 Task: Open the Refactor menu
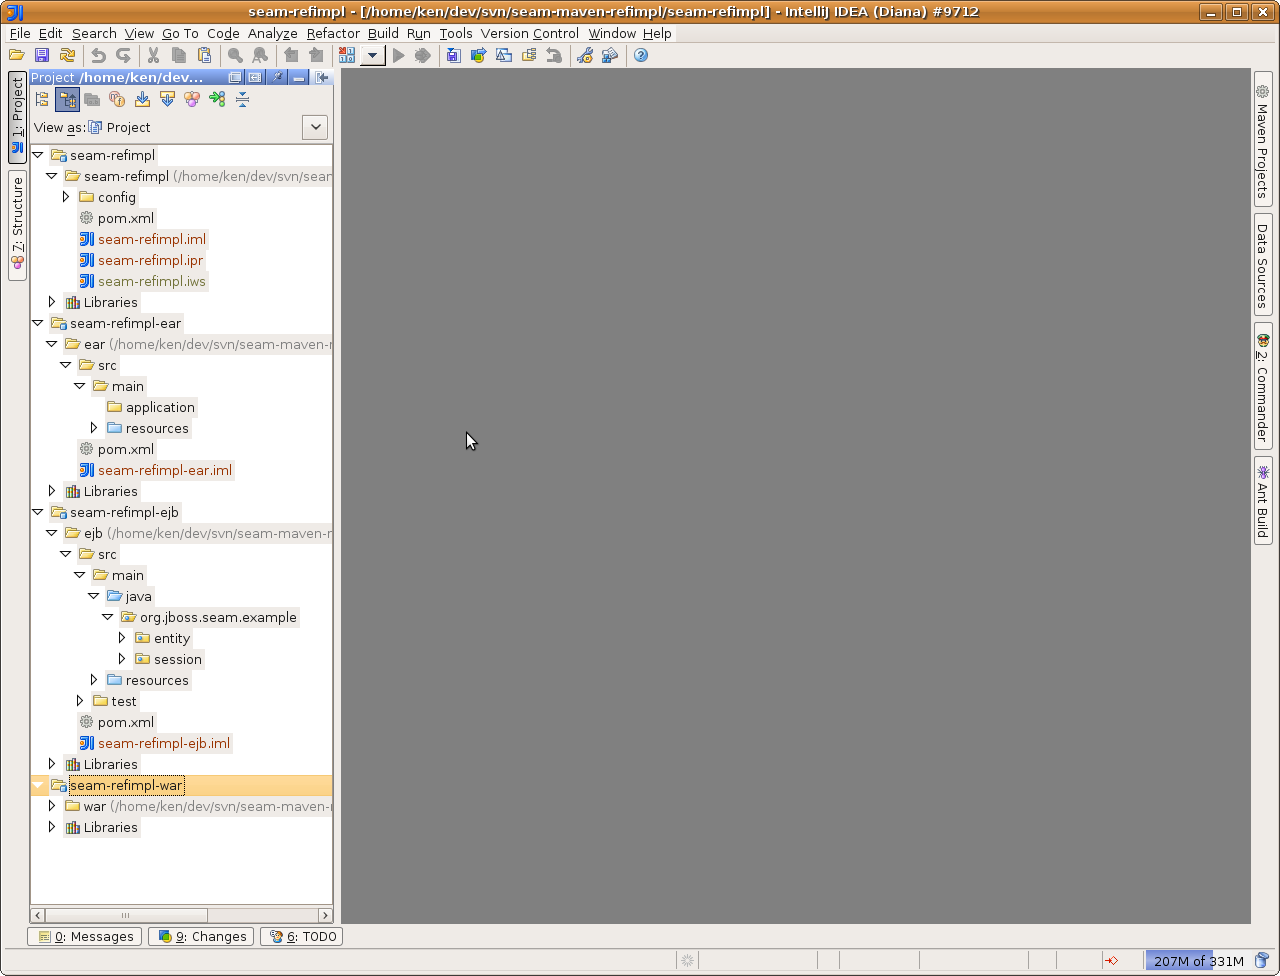click(333, 33)
